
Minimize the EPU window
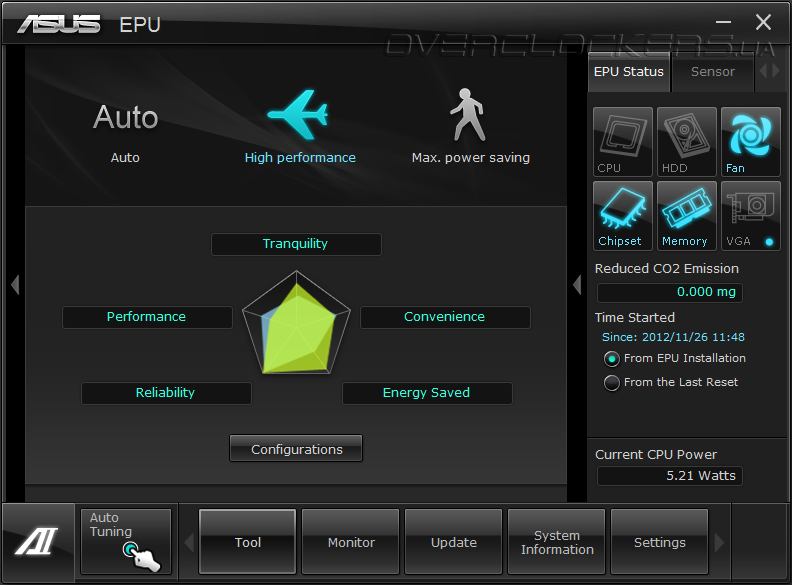point(723,22)
